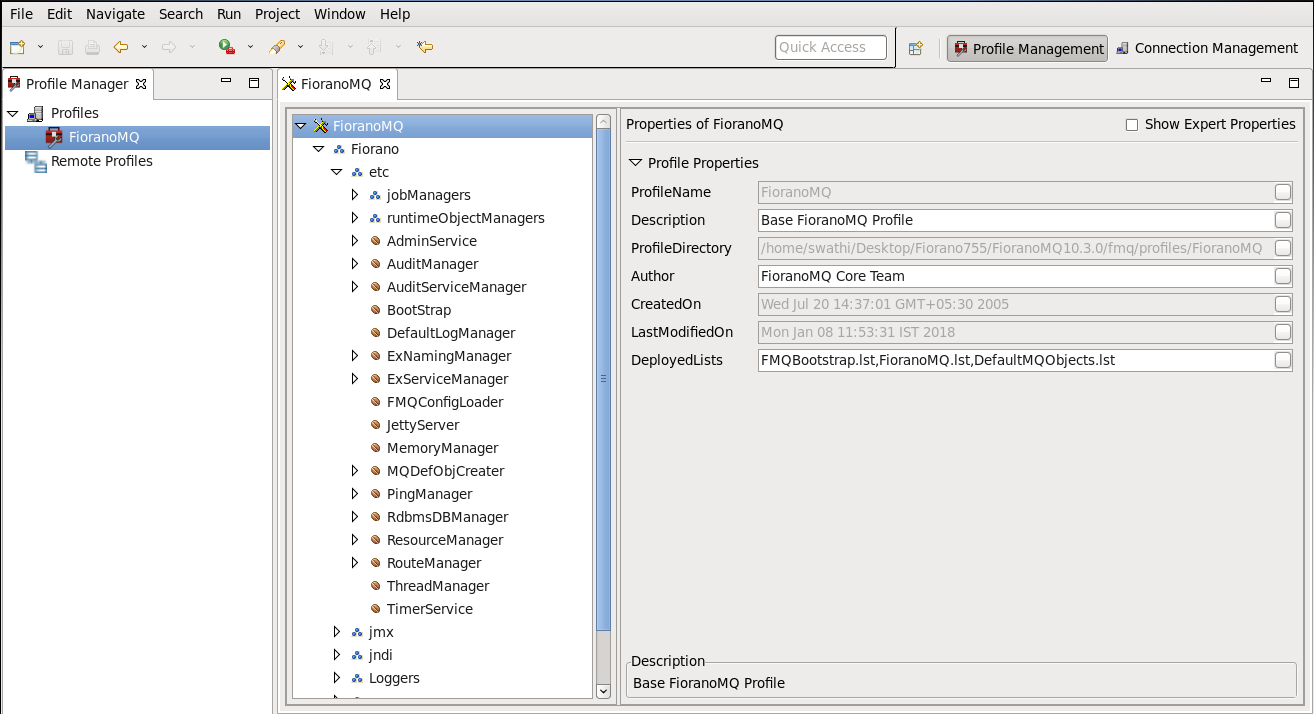Click the Back navigation arrow icon
The height and width of the screenshot is (714, 1314).
click(121, 47)
